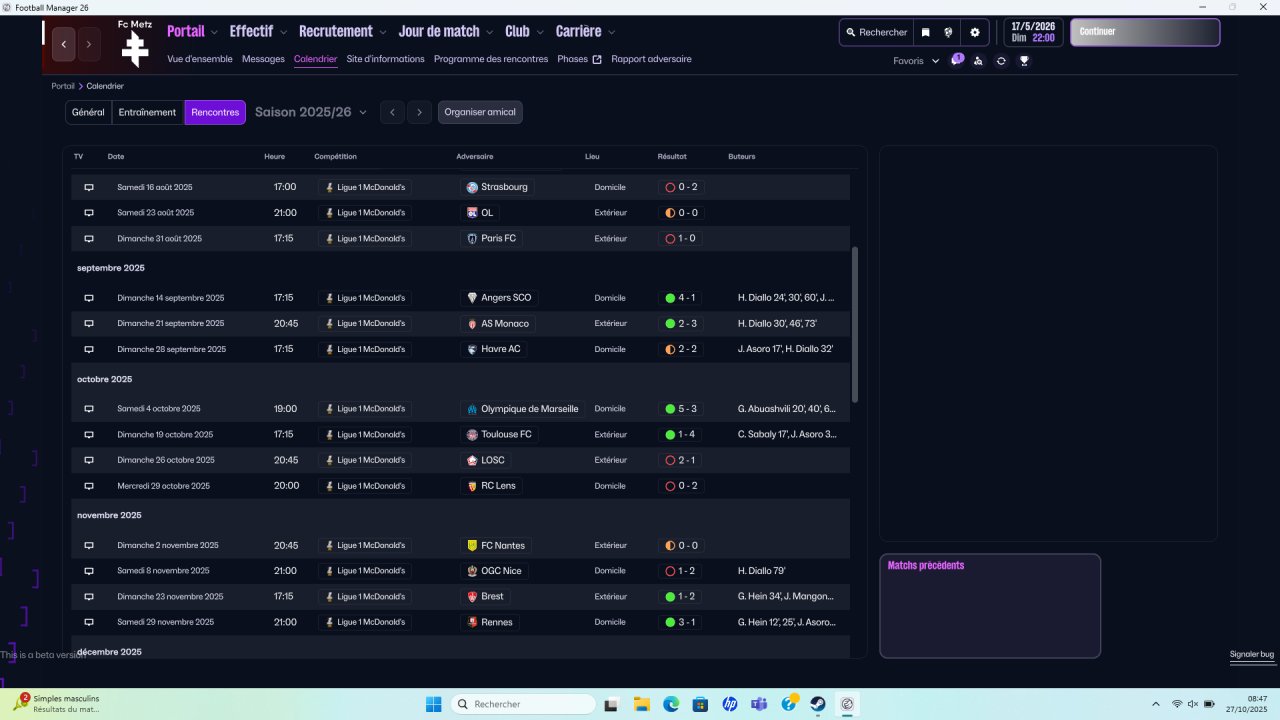Open the Rapport adversaire tab
Image resolution: width=1280 pixels, height=720 pixels.
pyautogui.click(x=651, y=59)
